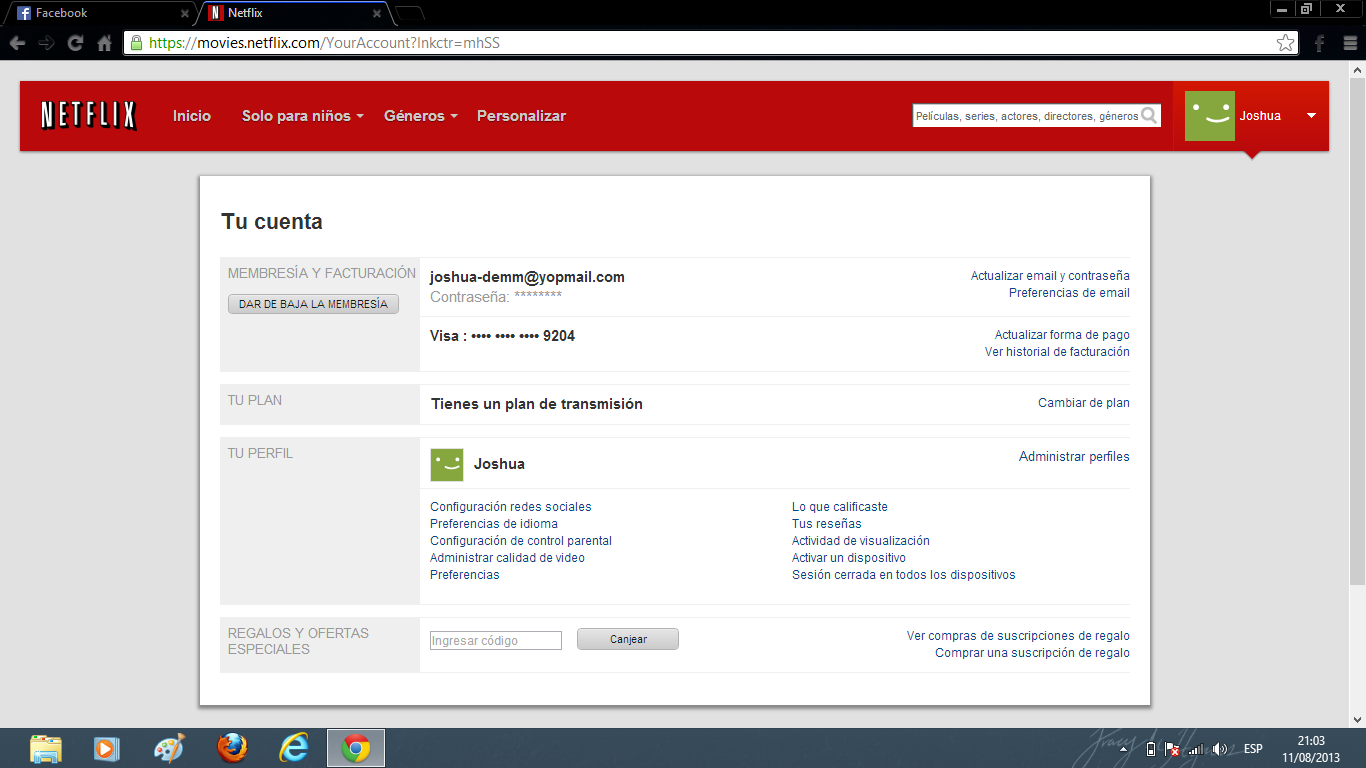This screenshot has width=1366, height=768.
Task: Click the browser forward arrow
Action: click(x=46, y=43)
